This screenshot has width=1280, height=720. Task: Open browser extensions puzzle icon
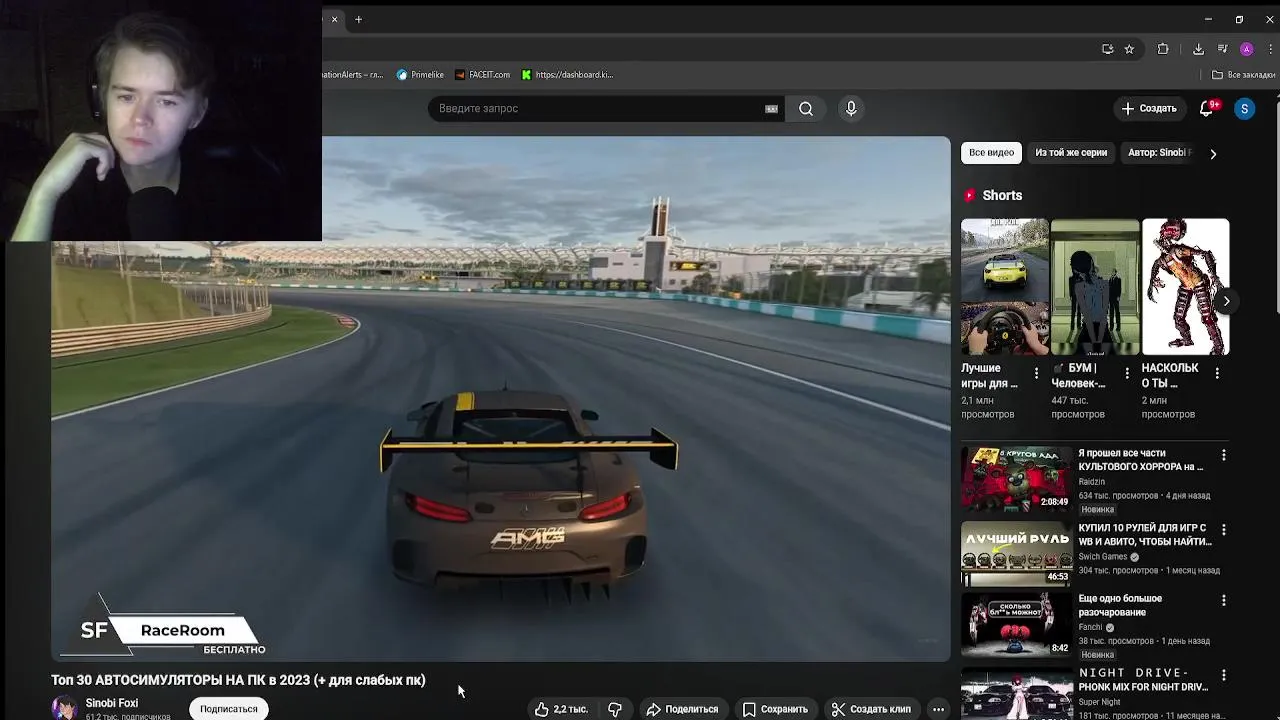click(x=1163, y=49)
